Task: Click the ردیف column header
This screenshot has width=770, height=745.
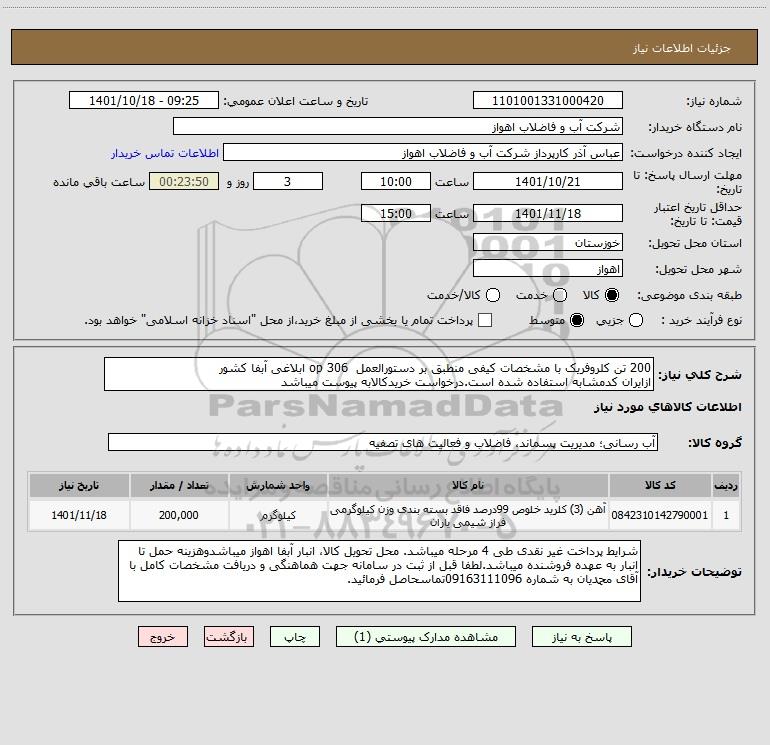Action: click(x=726, y=485)
